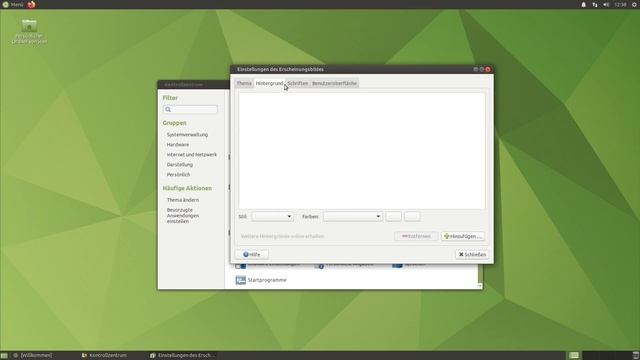
Task: Open the Firefox launcher in top panel
Action: pyautogui.click(x=31, y=4)
